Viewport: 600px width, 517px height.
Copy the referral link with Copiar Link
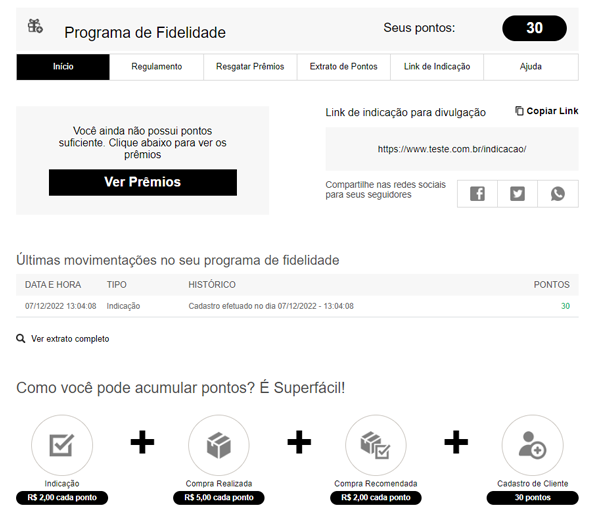point(546,111)
